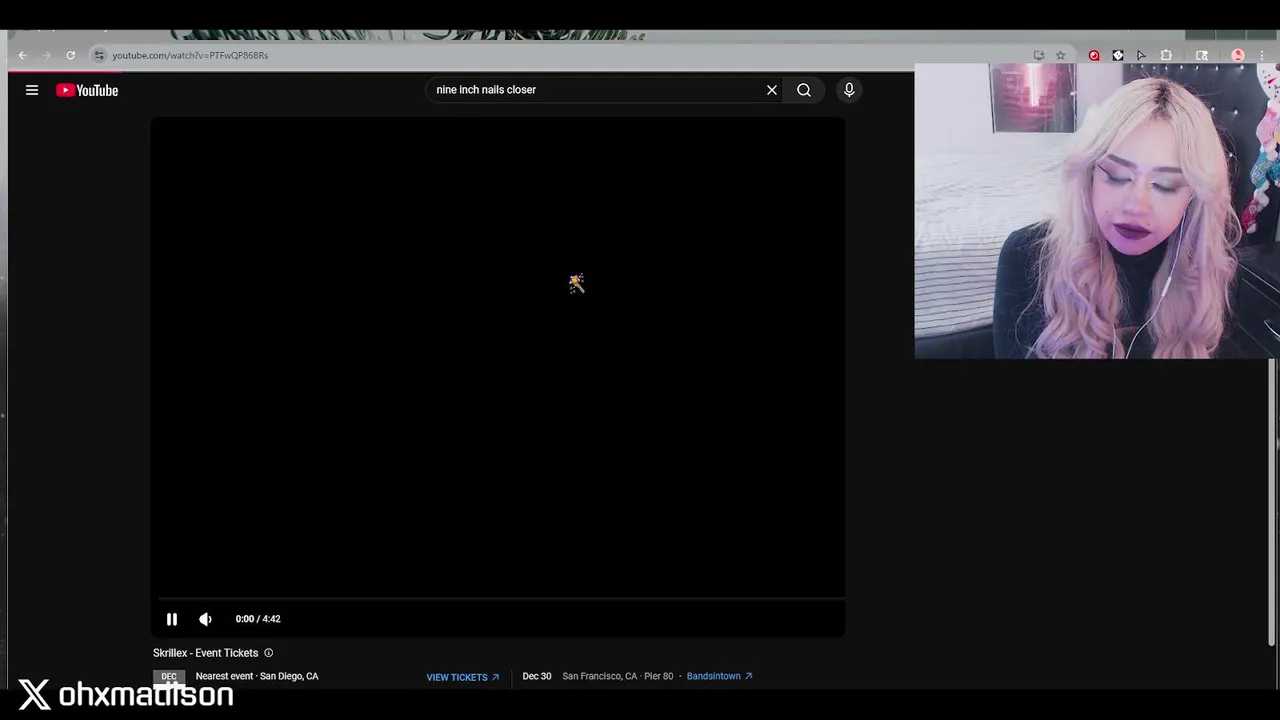Search with your voice microphone

(x=849, y=90)
